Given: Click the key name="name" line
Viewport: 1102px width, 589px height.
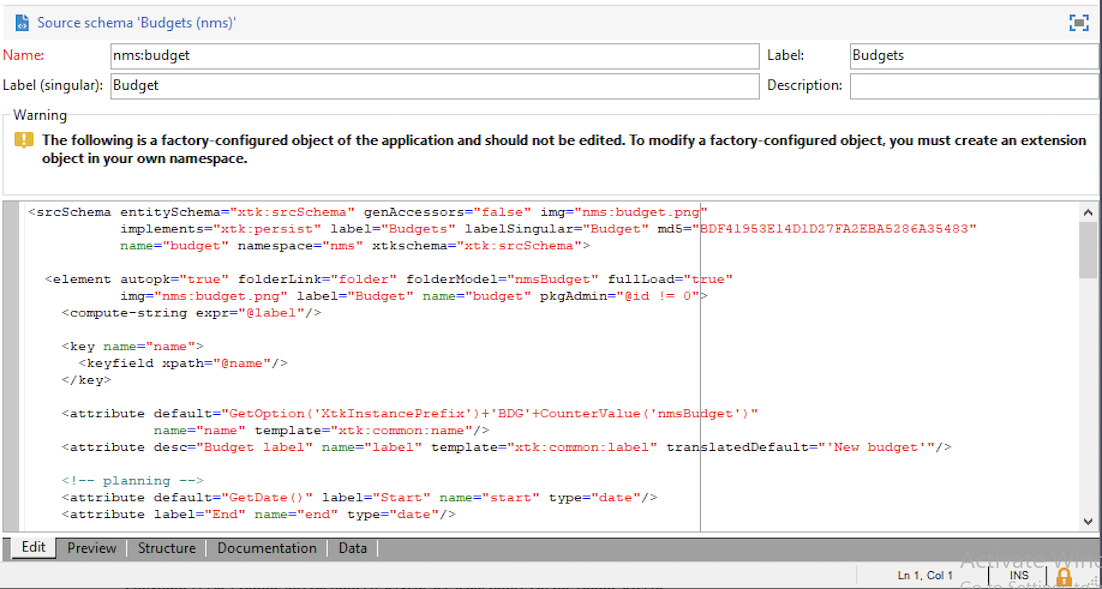Looking at the screenshot, I should coord(133,346).
